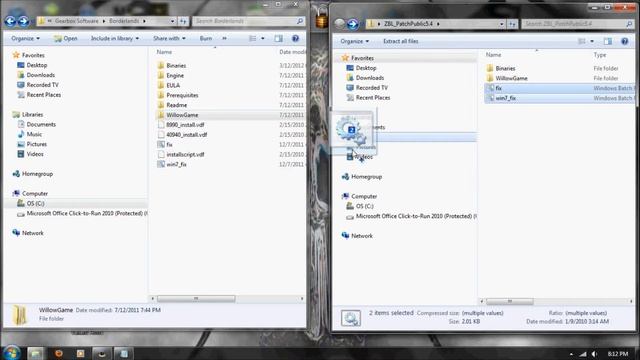640x360 pixels.
Task: Select WillowGame folder in ZBL_PatchPublic window
Action: [x=511, y=78]
